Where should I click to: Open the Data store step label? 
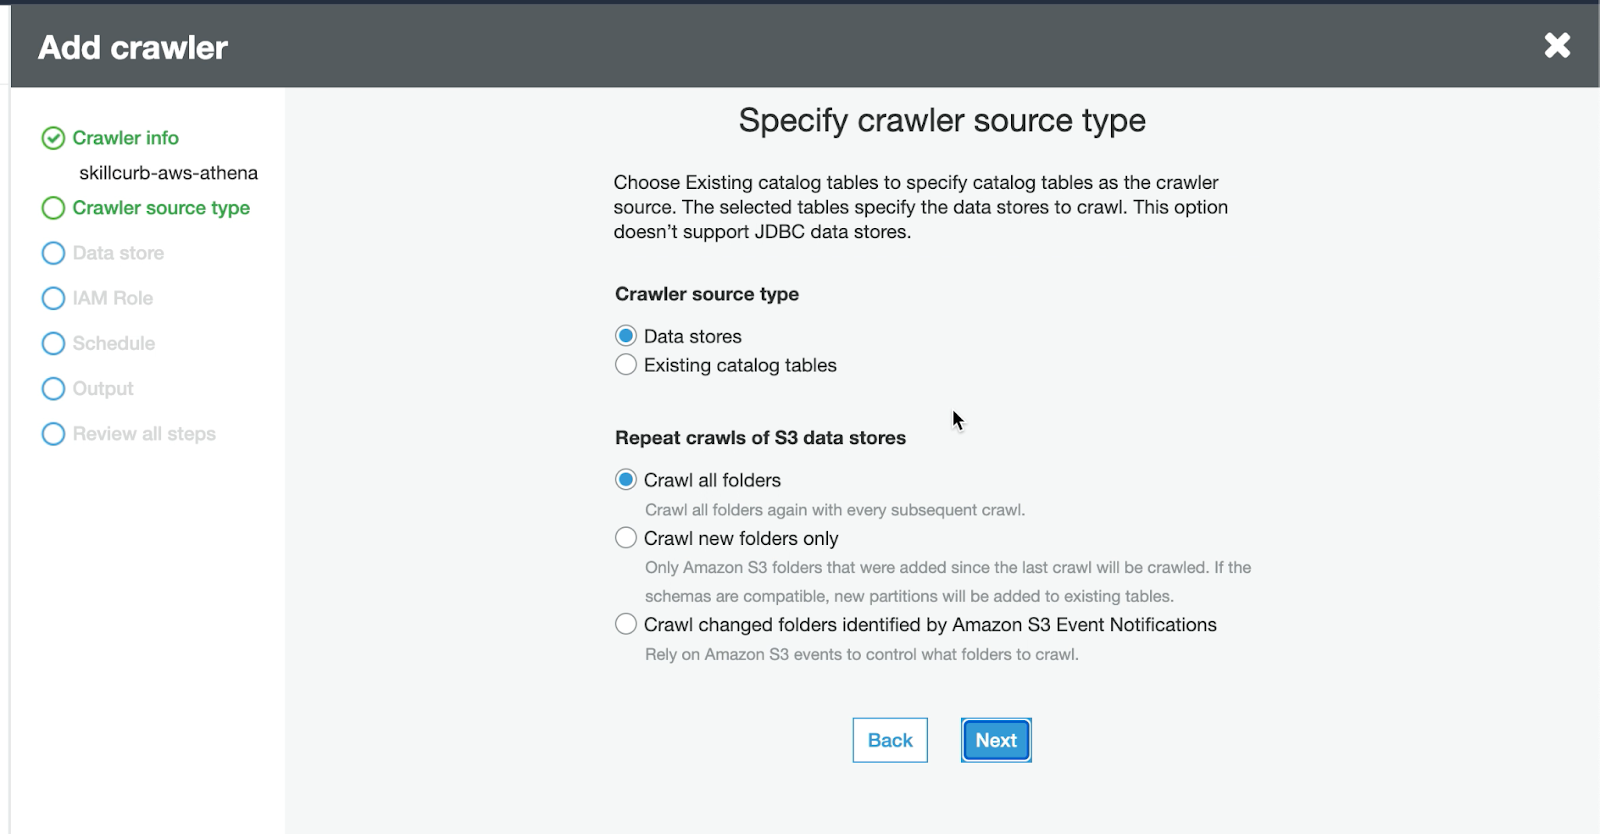pos(118,253)
